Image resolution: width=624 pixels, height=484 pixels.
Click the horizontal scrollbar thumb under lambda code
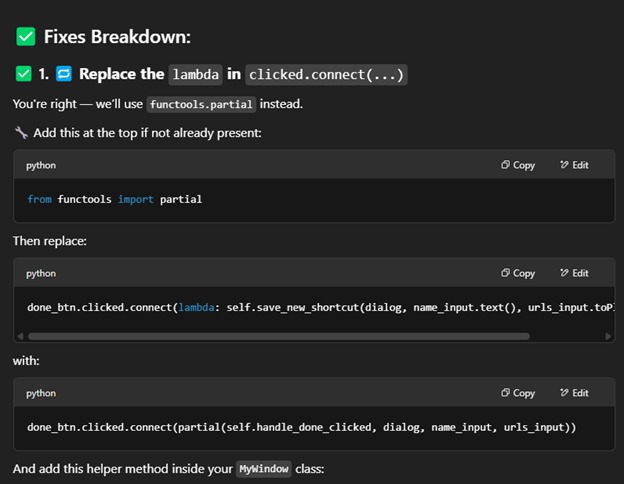pyautogui.click(x=279, y=336)
